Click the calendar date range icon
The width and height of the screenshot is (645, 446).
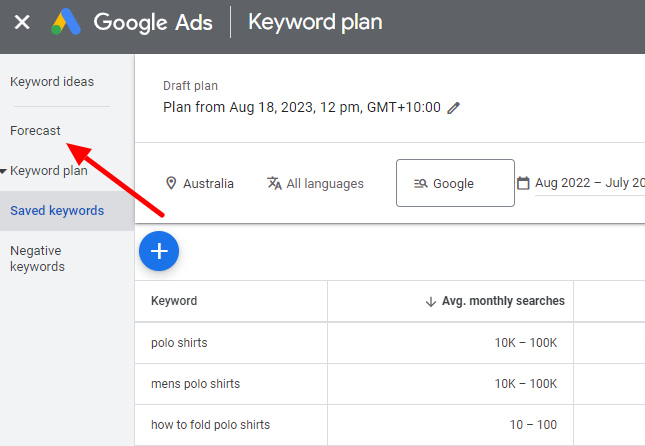(x=523, y=183)
